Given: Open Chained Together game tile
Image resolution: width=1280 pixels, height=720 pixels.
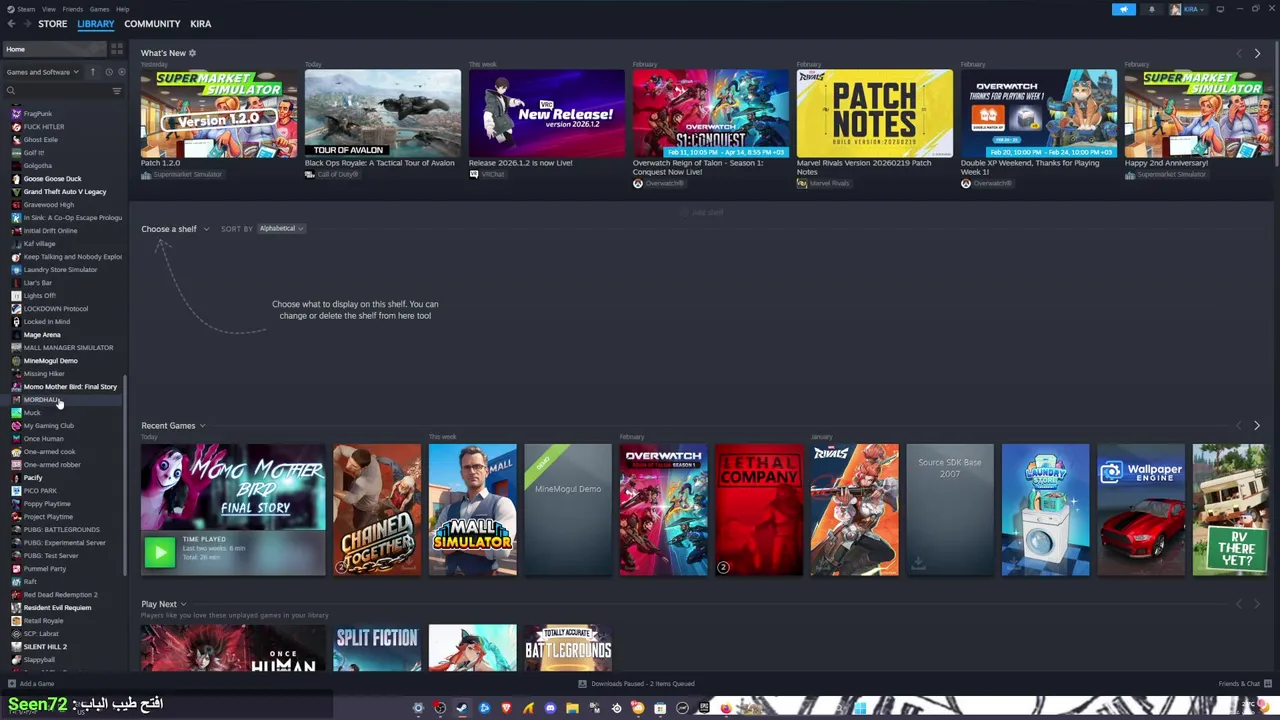Looking at the screenshot, I should coord(377,510).
